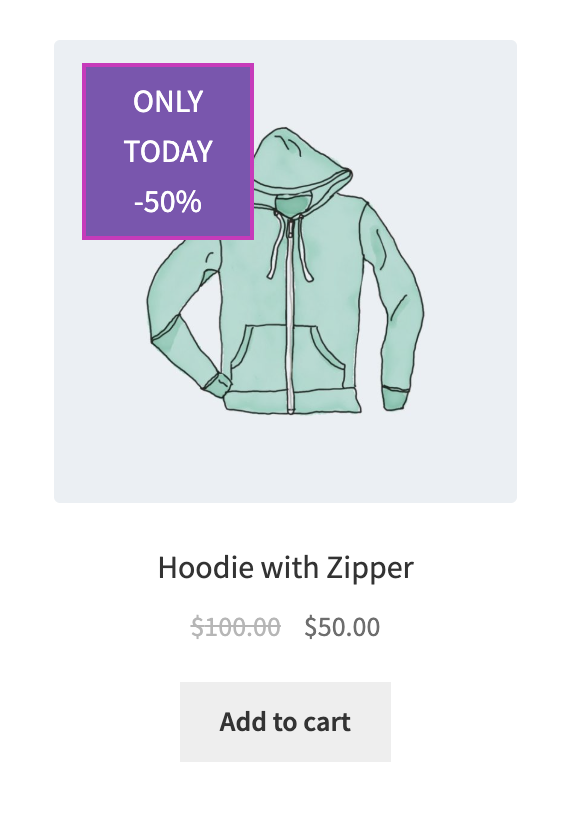Click the empty gray area below the hoodie
572x814 pixels.
285,459
